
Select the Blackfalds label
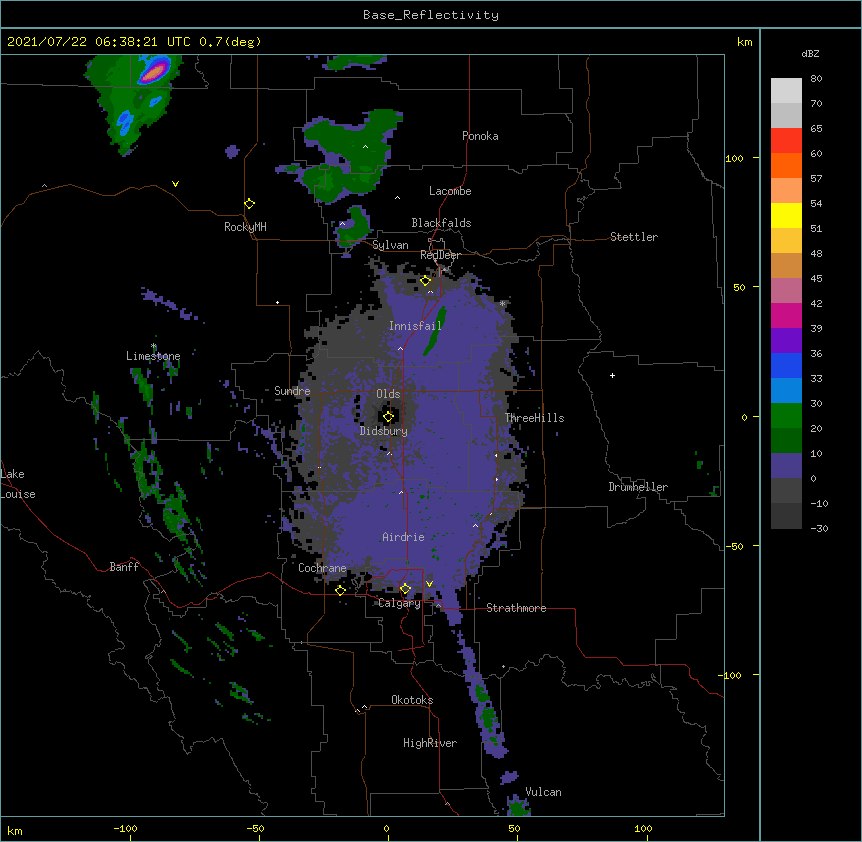pyautogui.click(x=441, y=223)
